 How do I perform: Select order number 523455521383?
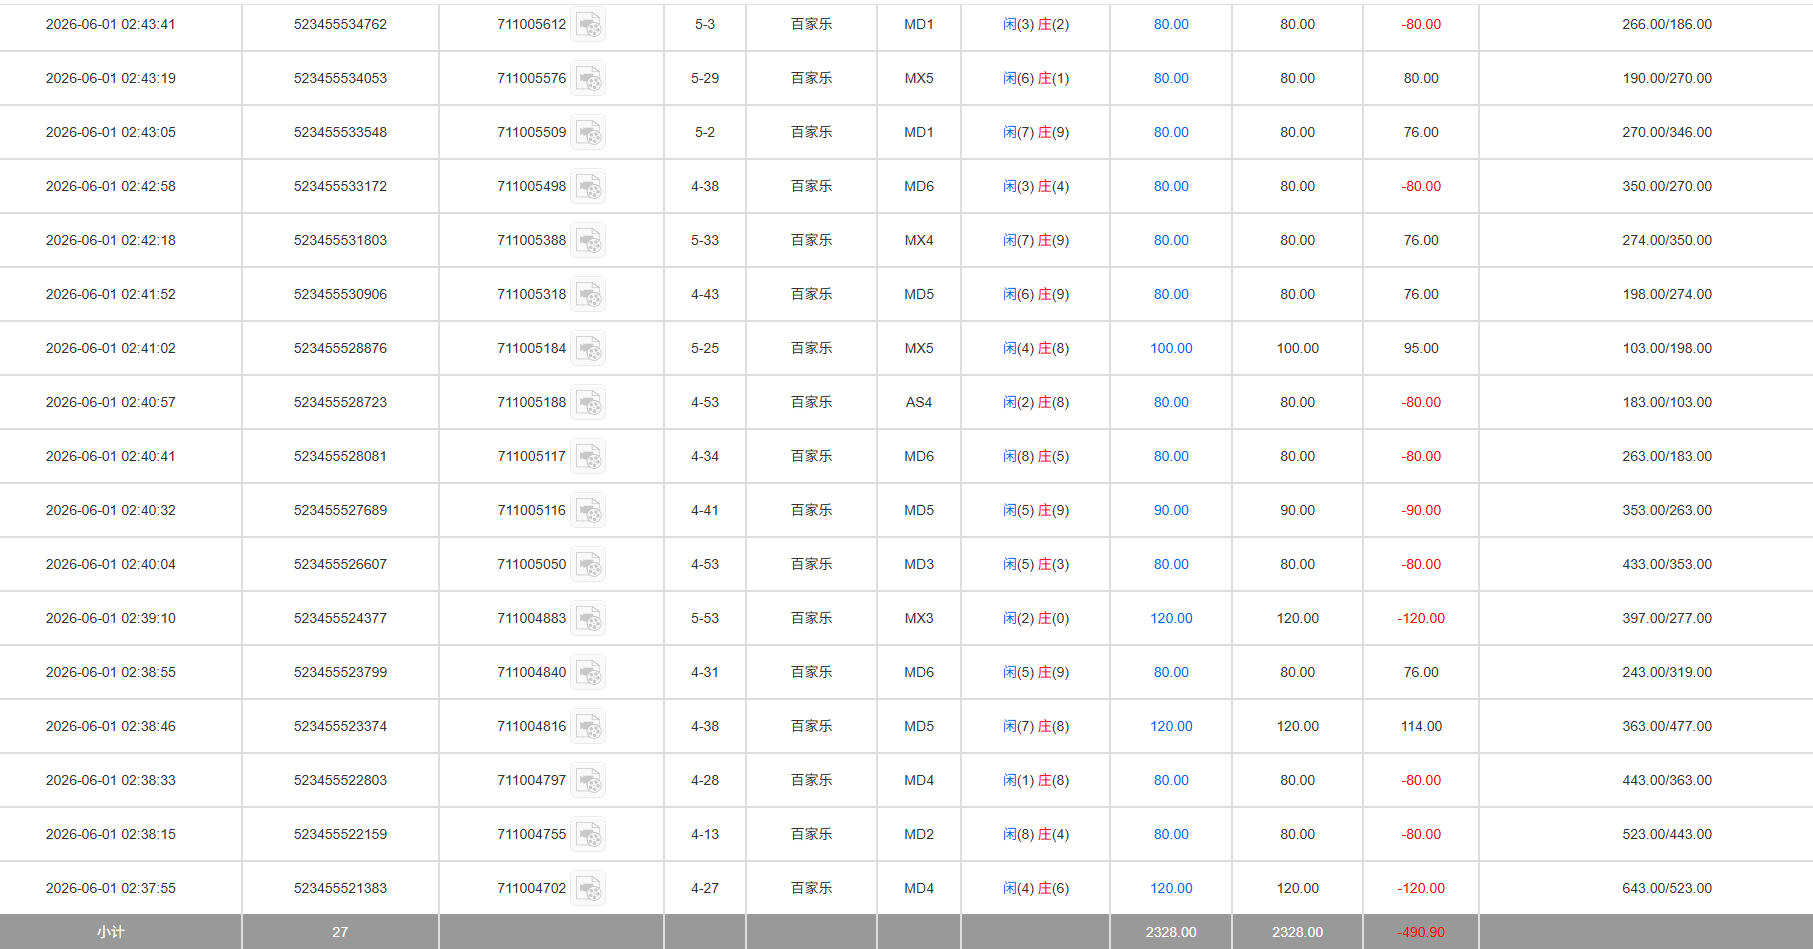tap(340, 888)
